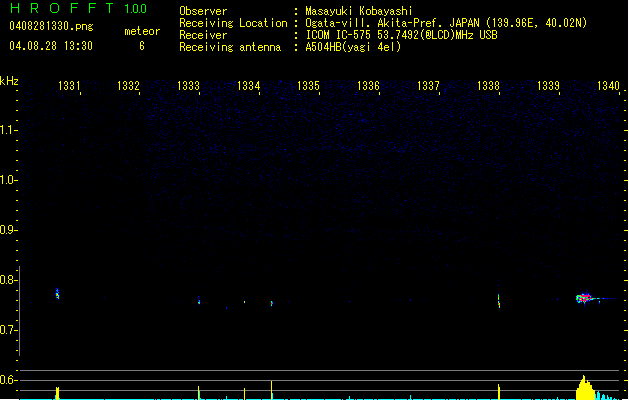The image size is (629, 400).
Task: Click the 1332 time axis marker
Action: 128,85
